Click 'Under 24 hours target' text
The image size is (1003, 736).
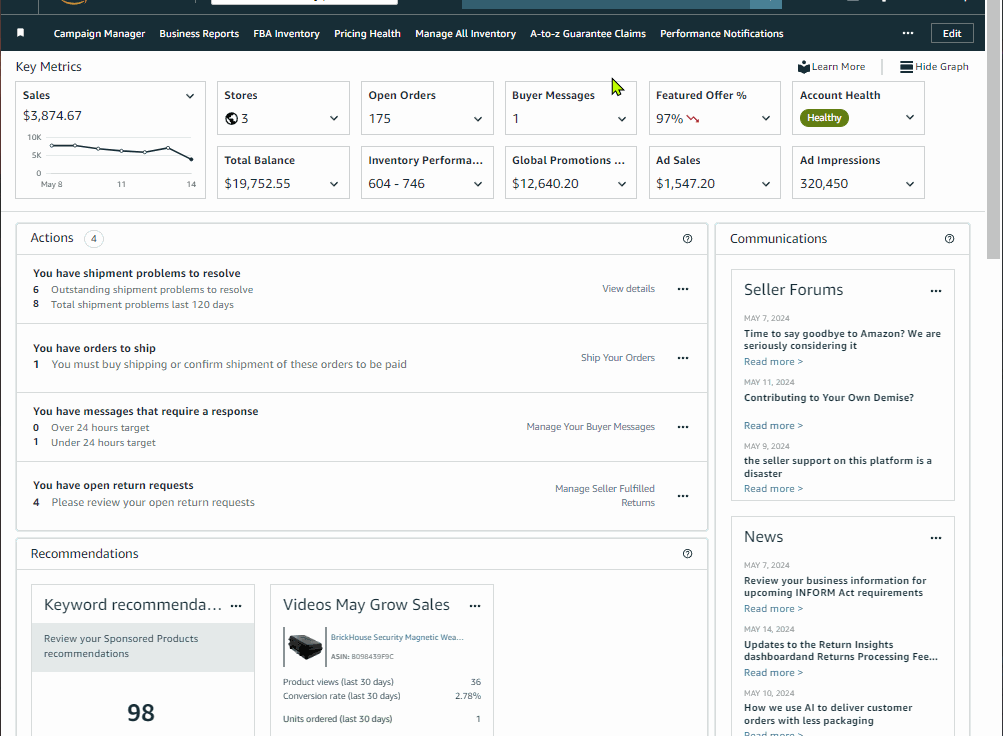point(103,442)
